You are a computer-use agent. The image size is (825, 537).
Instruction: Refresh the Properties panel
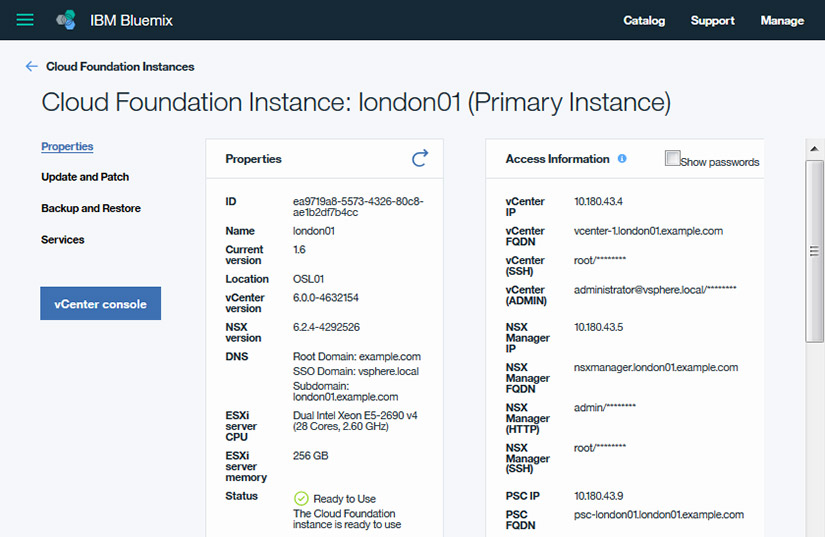click(420, 158)
